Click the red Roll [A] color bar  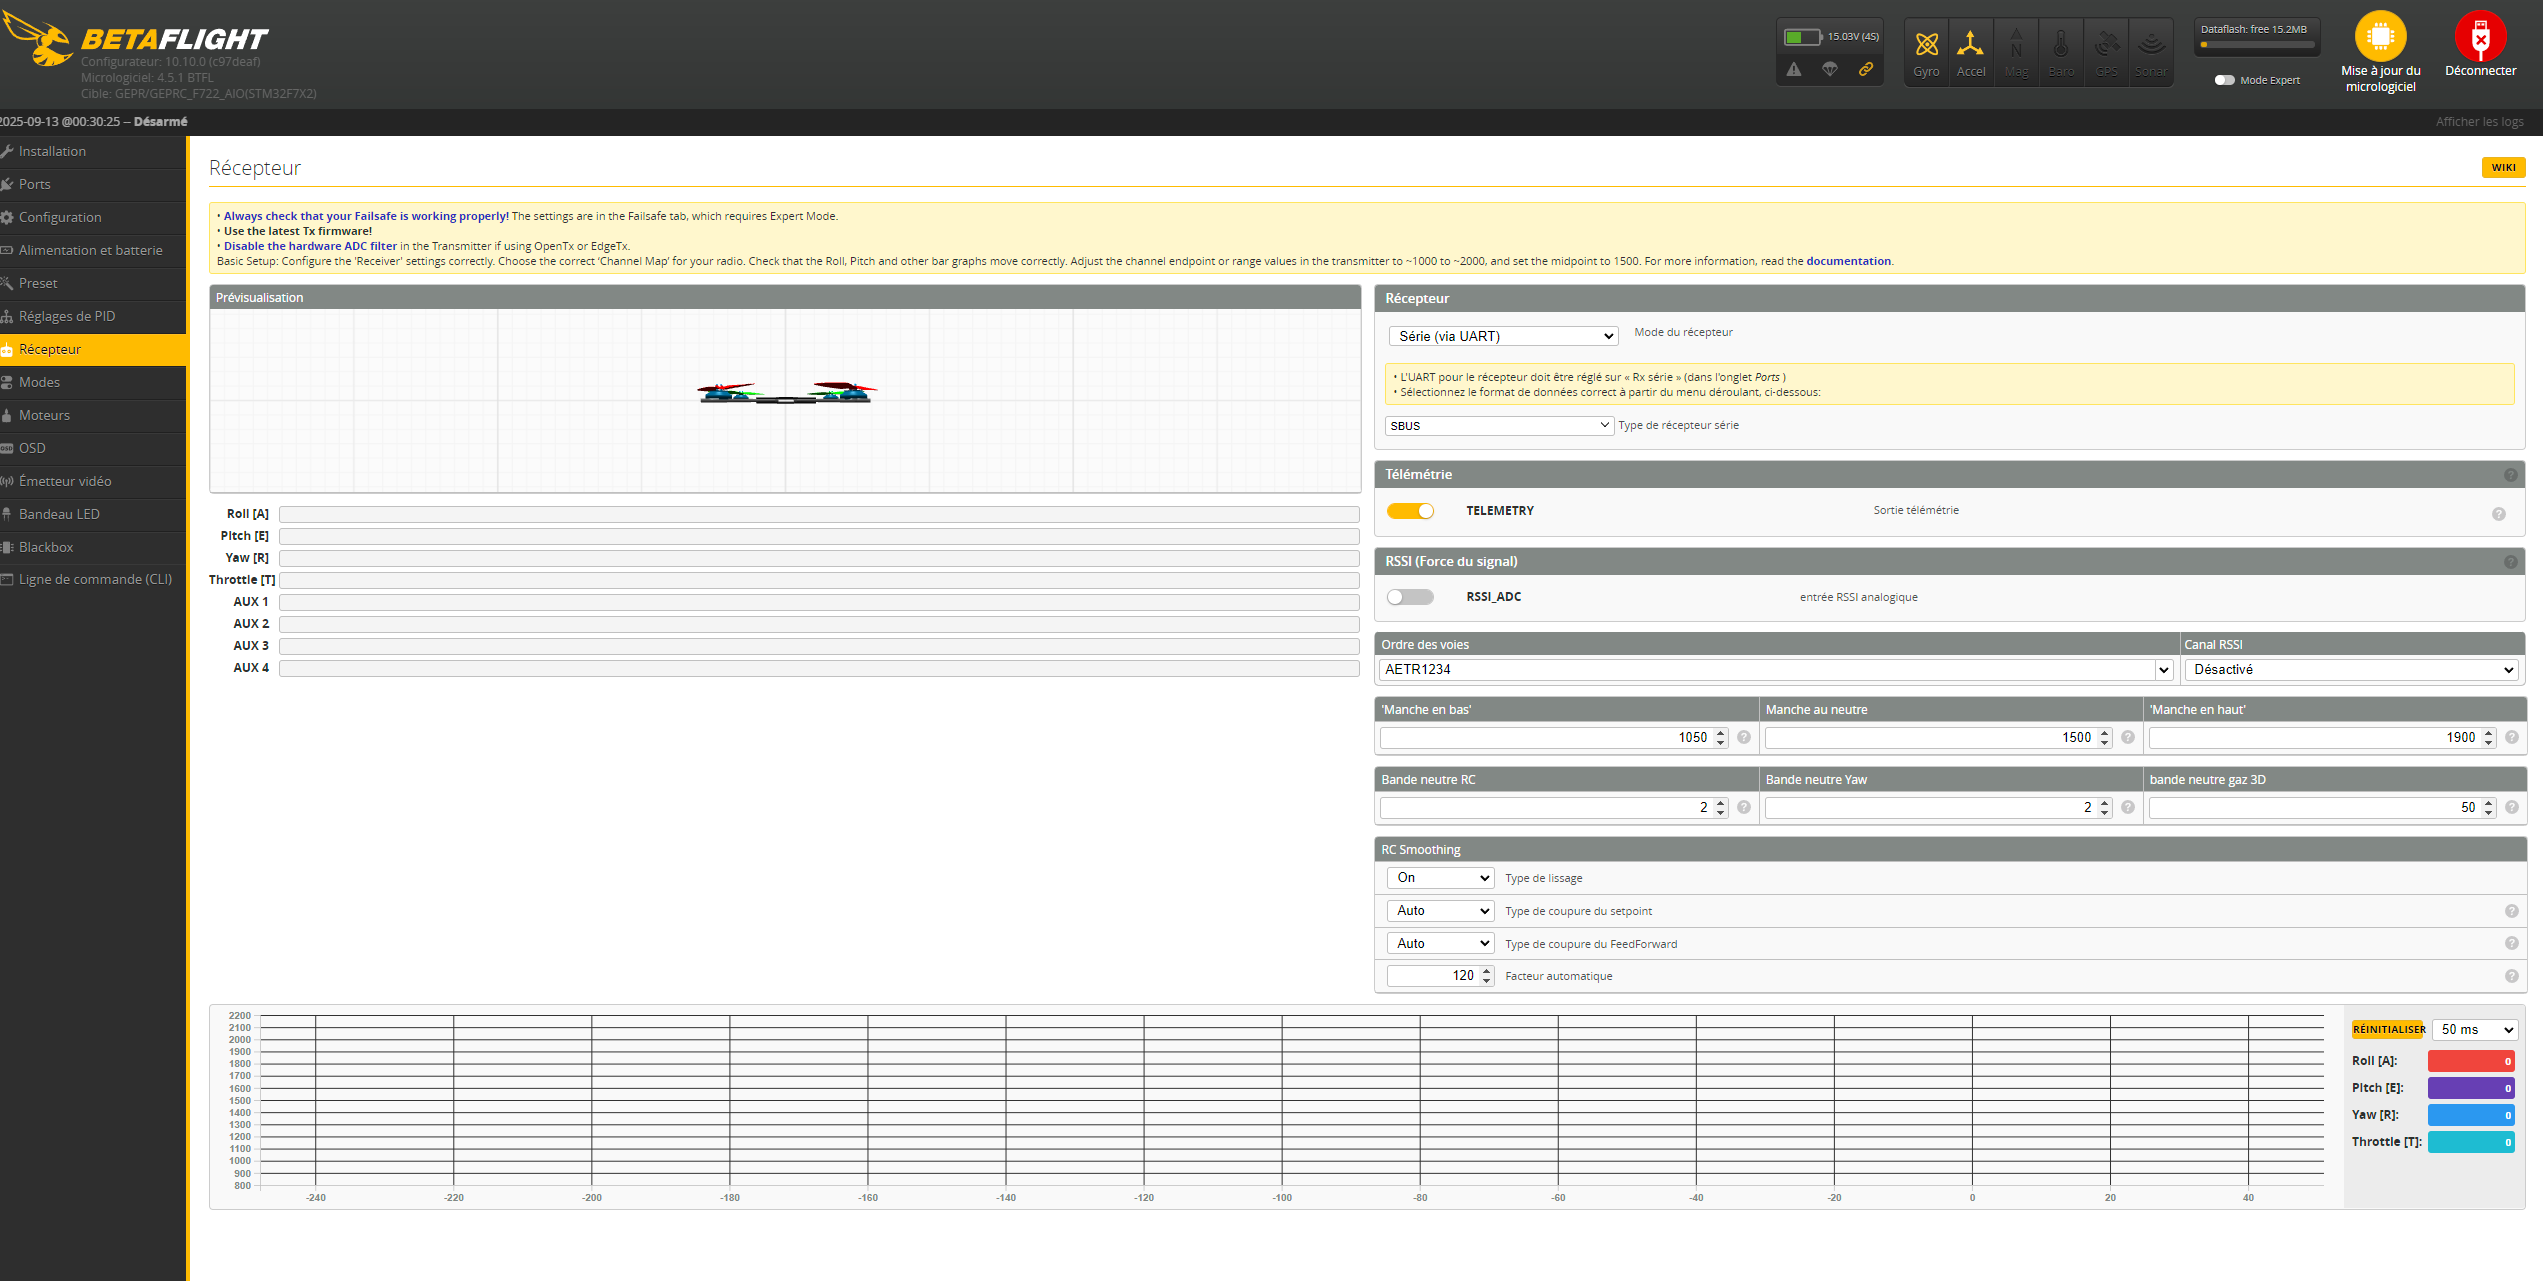[x=2470, y=1061]
